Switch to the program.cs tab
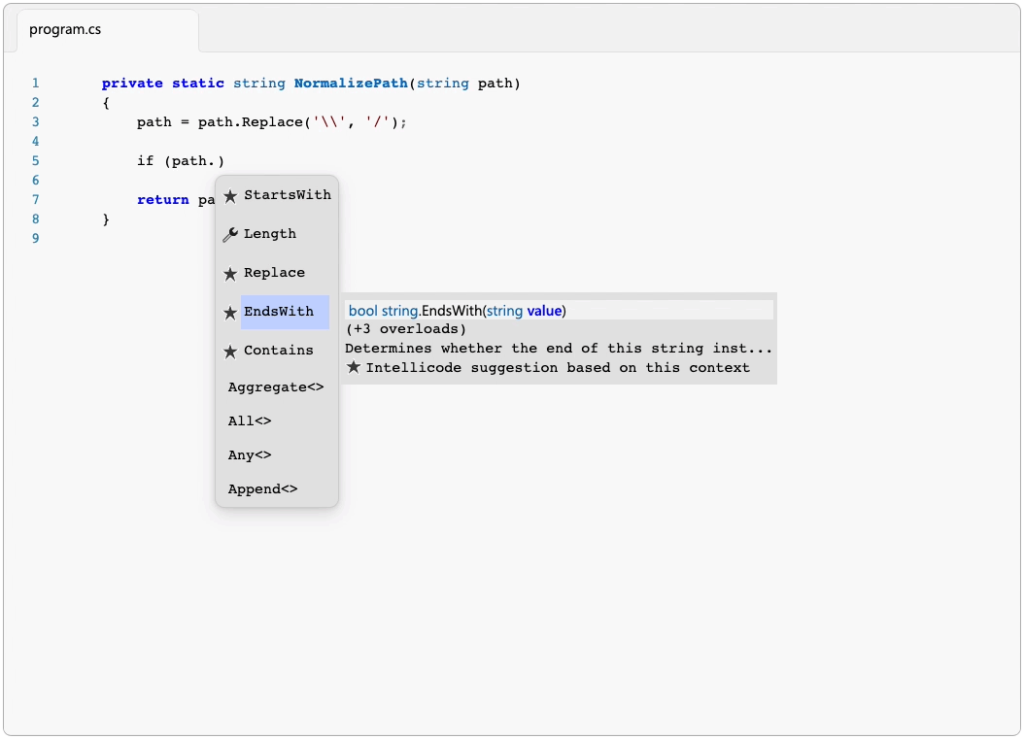Screen dimensions: 1024x739 tap(65, 29)
